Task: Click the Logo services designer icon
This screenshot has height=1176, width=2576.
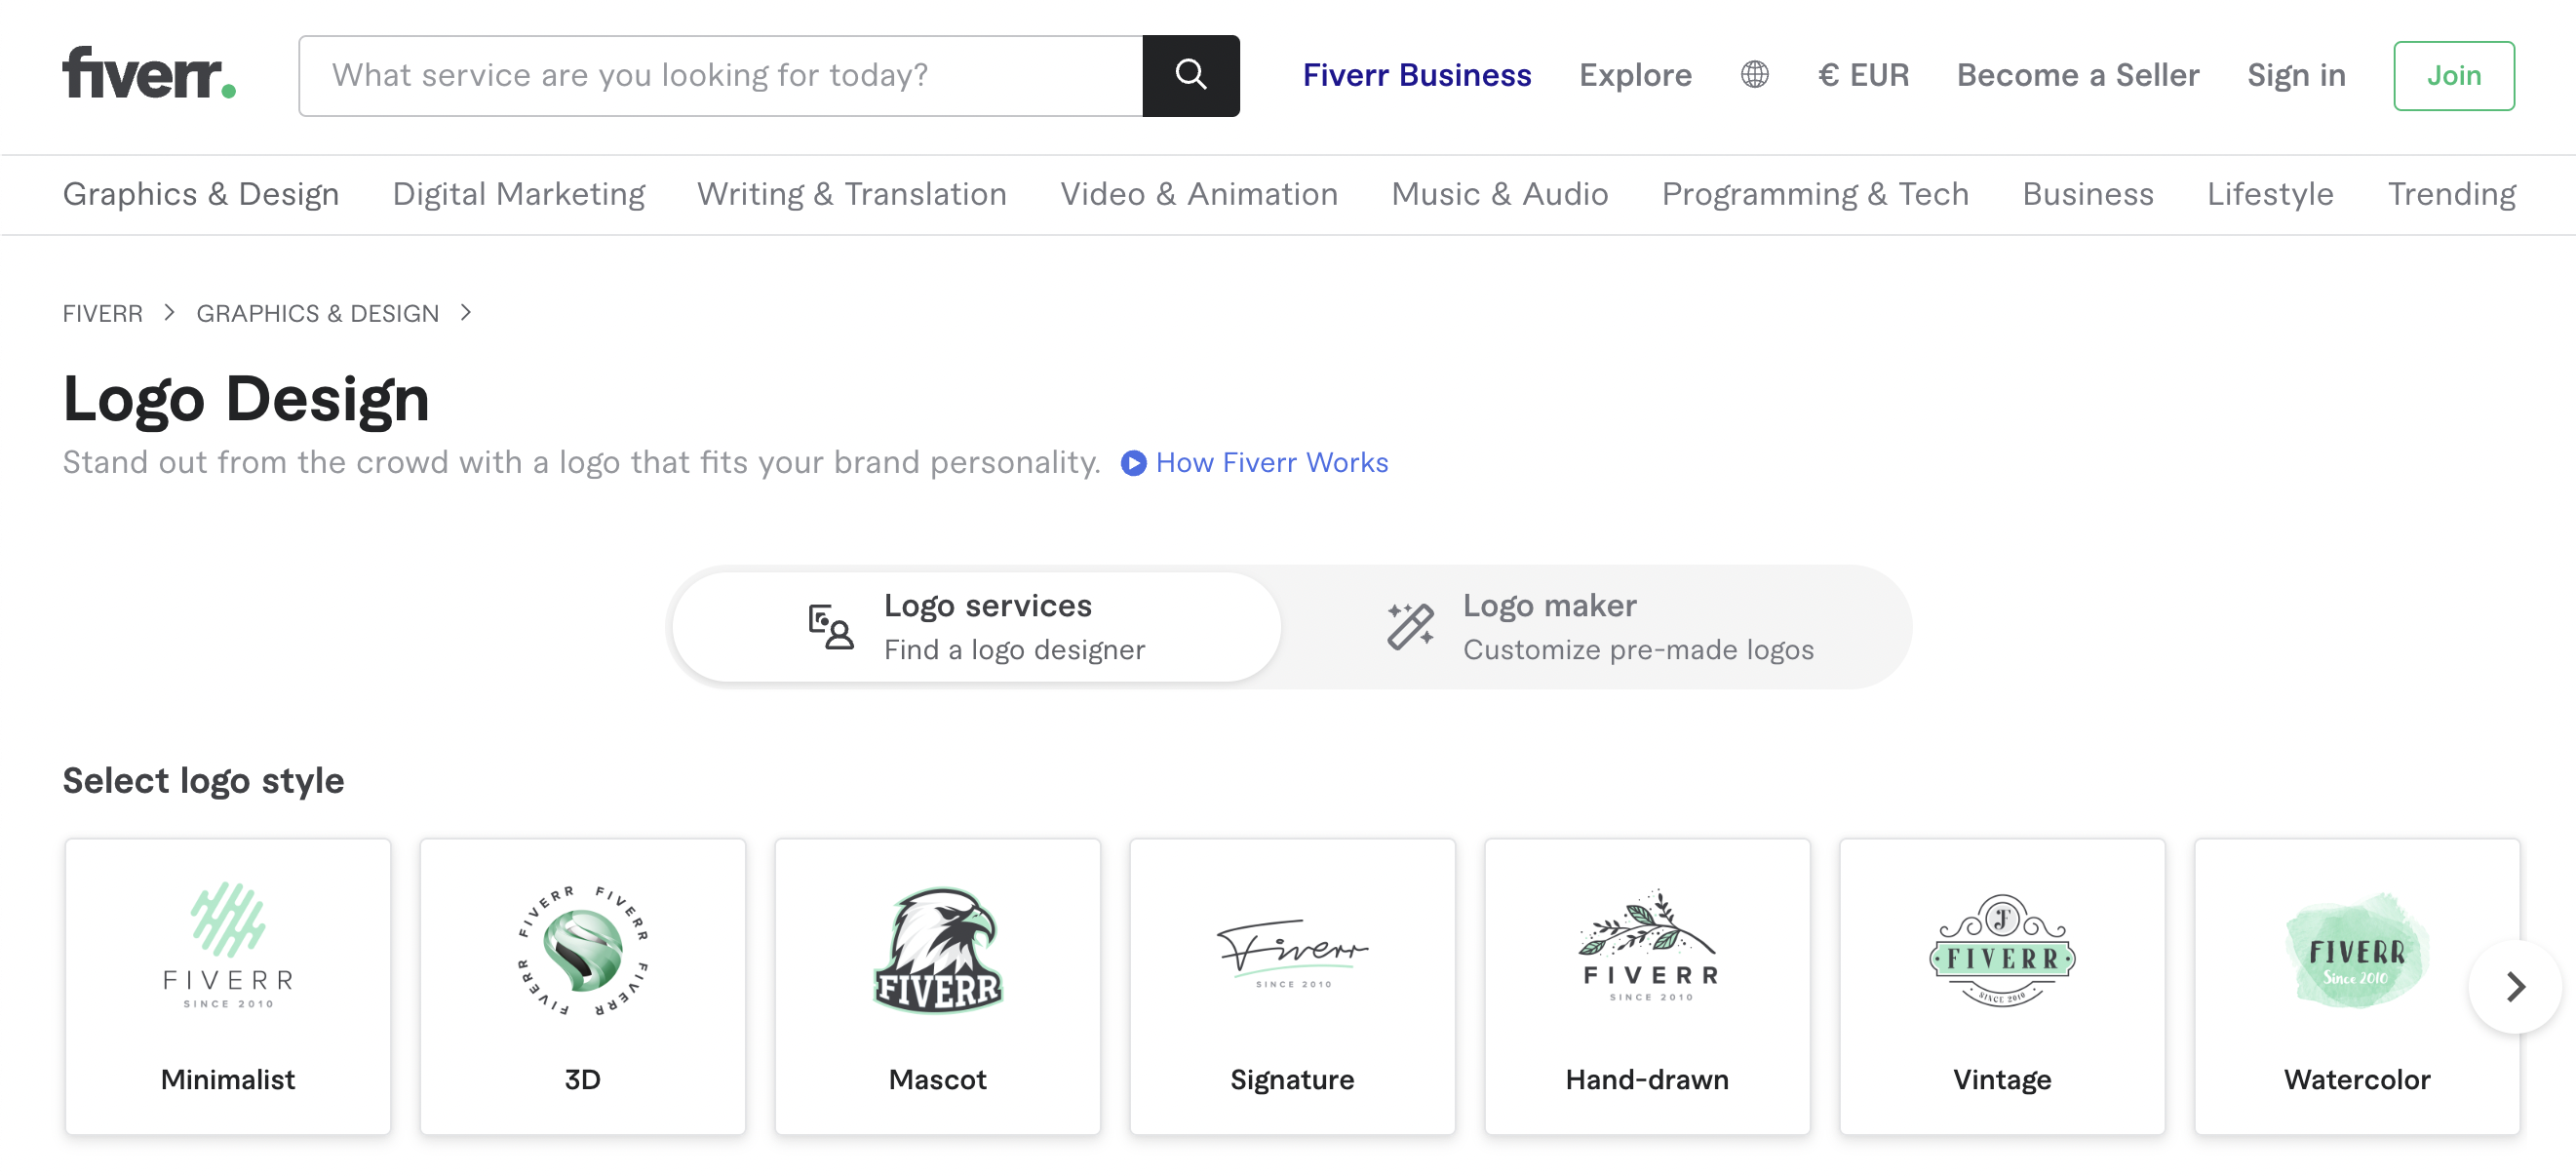Action: tap(830, 627)
